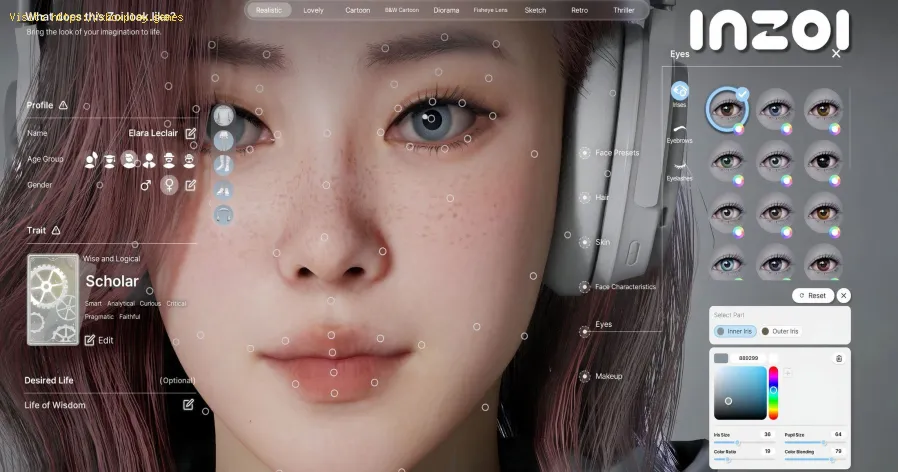898x472 pixels.
Task: Open the Eyelashes sub-category icon
Action: click(x=680, y=166)
